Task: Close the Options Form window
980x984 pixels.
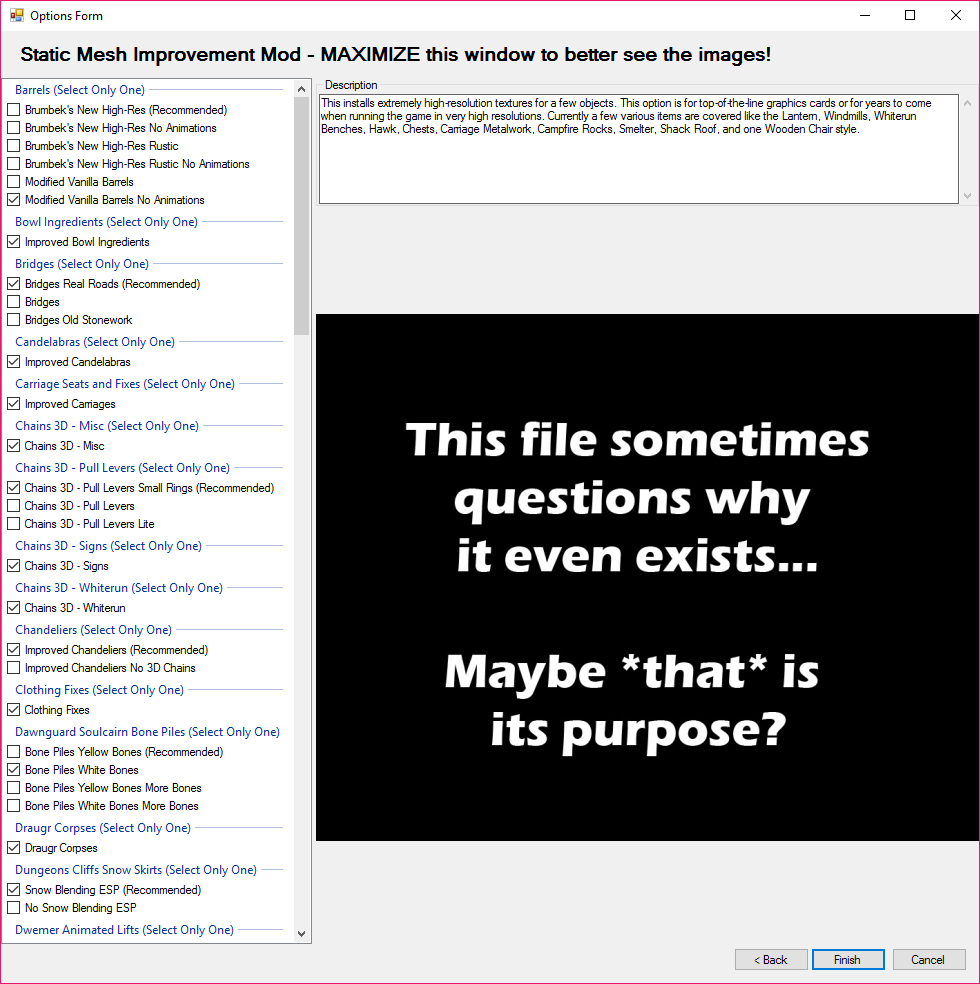Action: pyautogui.click(x=956, y=15)
